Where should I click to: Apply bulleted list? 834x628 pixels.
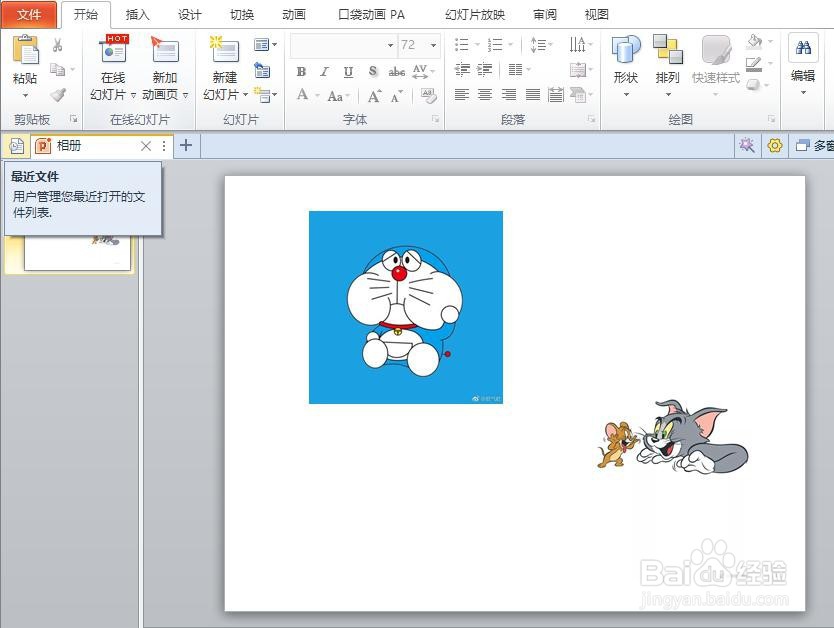coord(462,45)
